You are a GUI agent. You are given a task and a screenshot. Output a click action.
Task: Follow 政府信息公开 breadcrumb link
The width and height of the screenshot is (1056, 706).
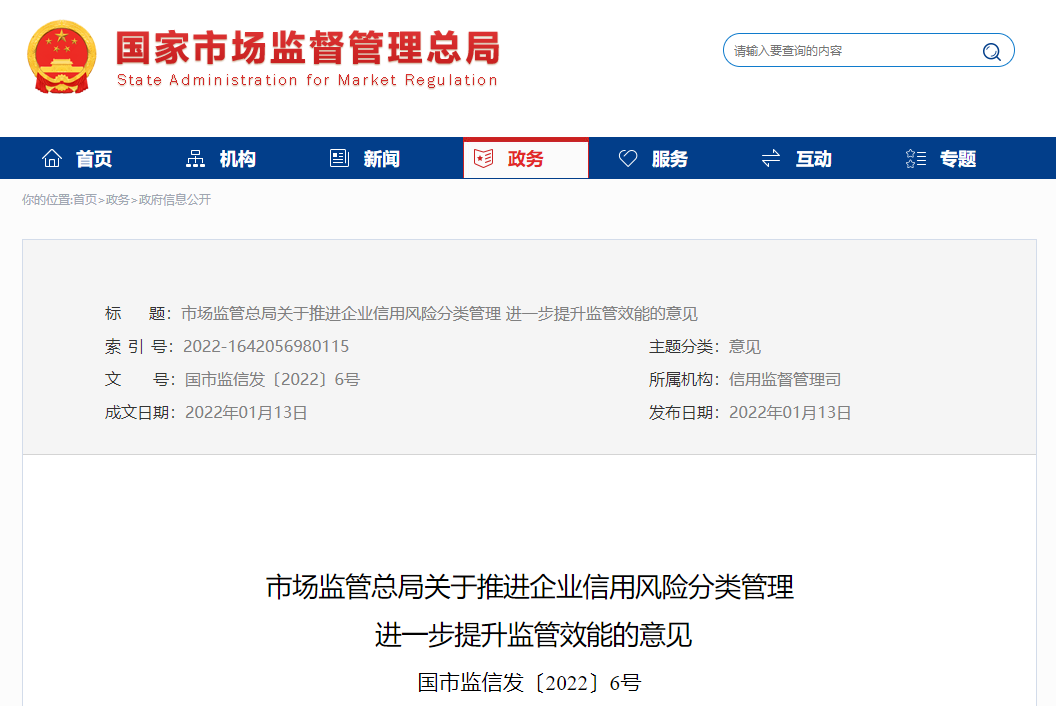175,200
